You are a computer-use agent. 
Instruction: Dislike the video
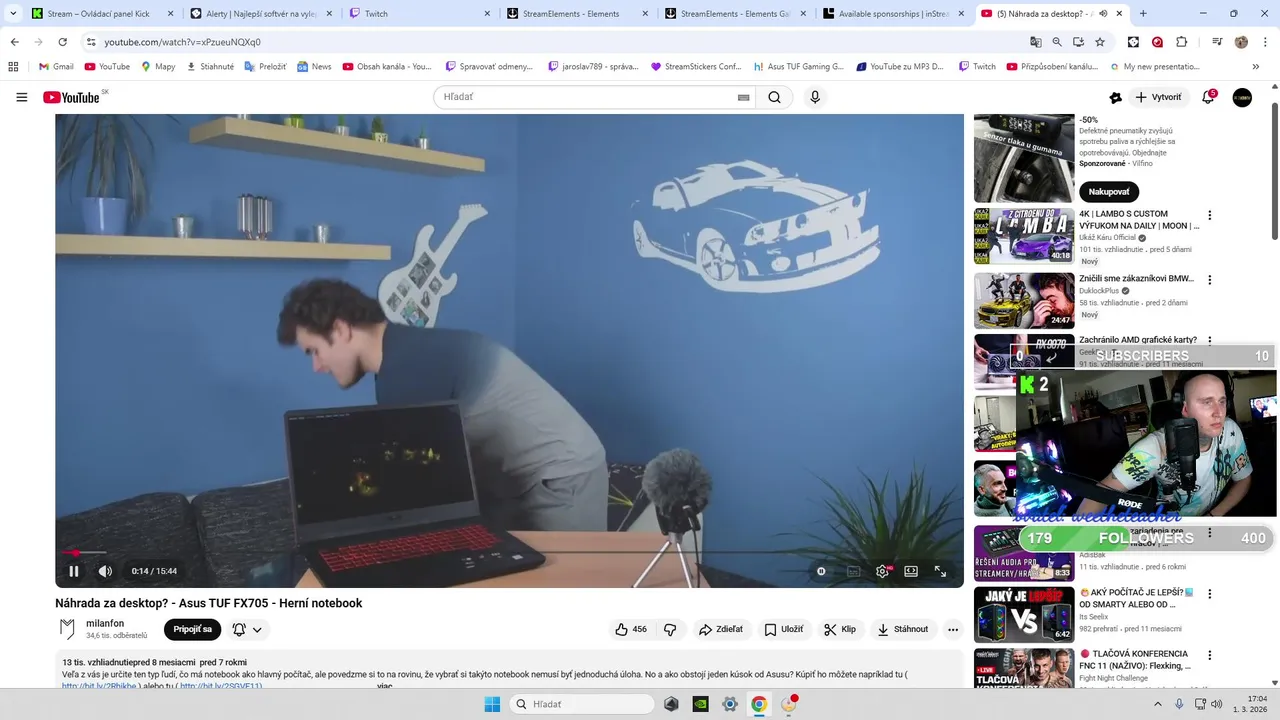pos(670,629)
